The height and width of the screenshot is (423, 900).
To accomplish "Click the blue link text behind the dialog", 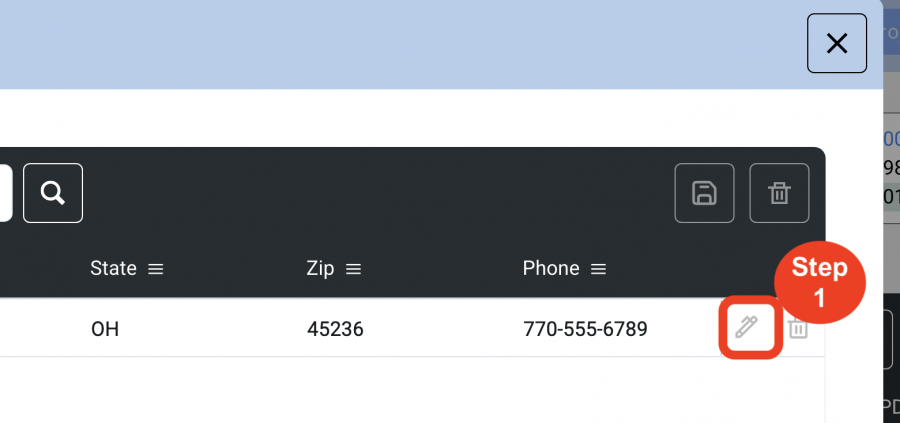I will (x=891, y=139).
